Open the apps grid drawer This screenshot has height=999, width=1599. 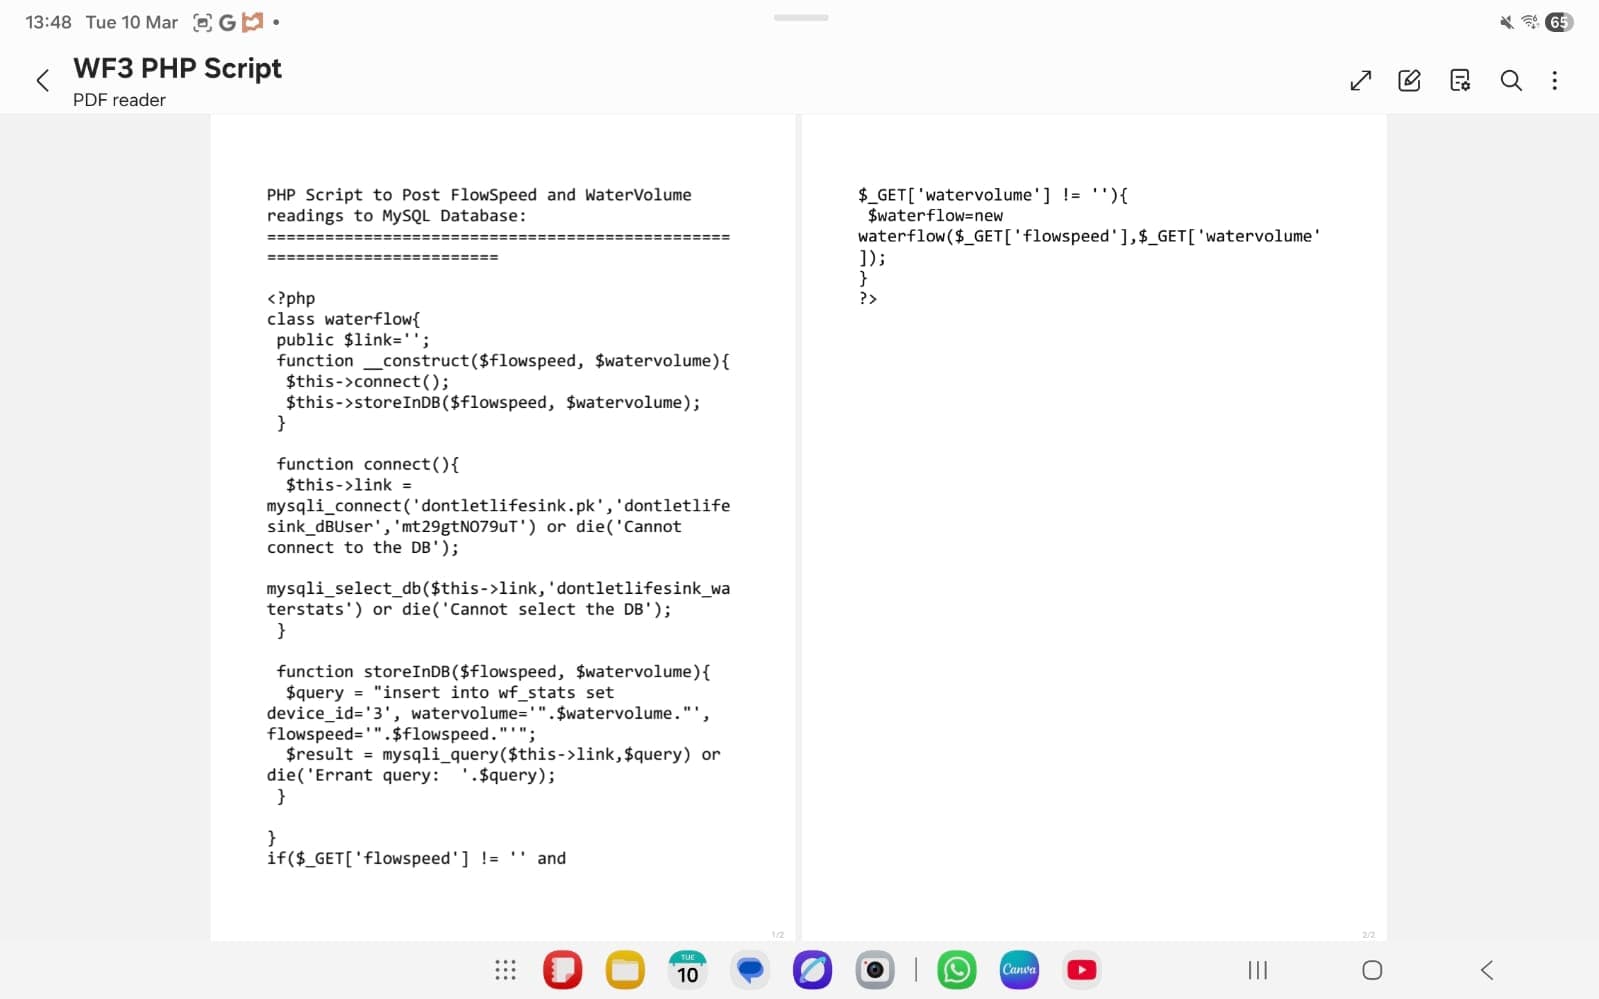pos(505,970)
